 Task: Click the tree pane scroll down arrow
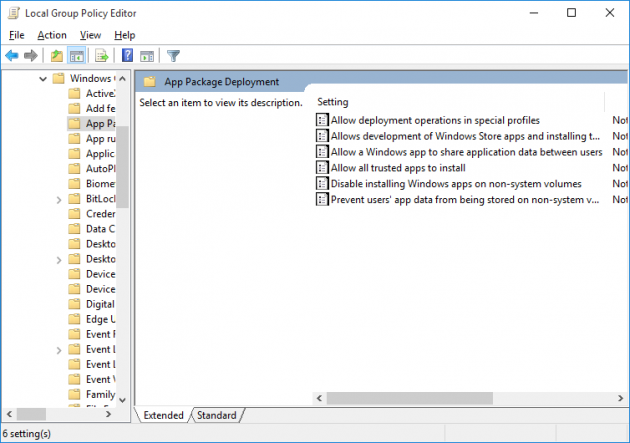click(x=123, y=400)
